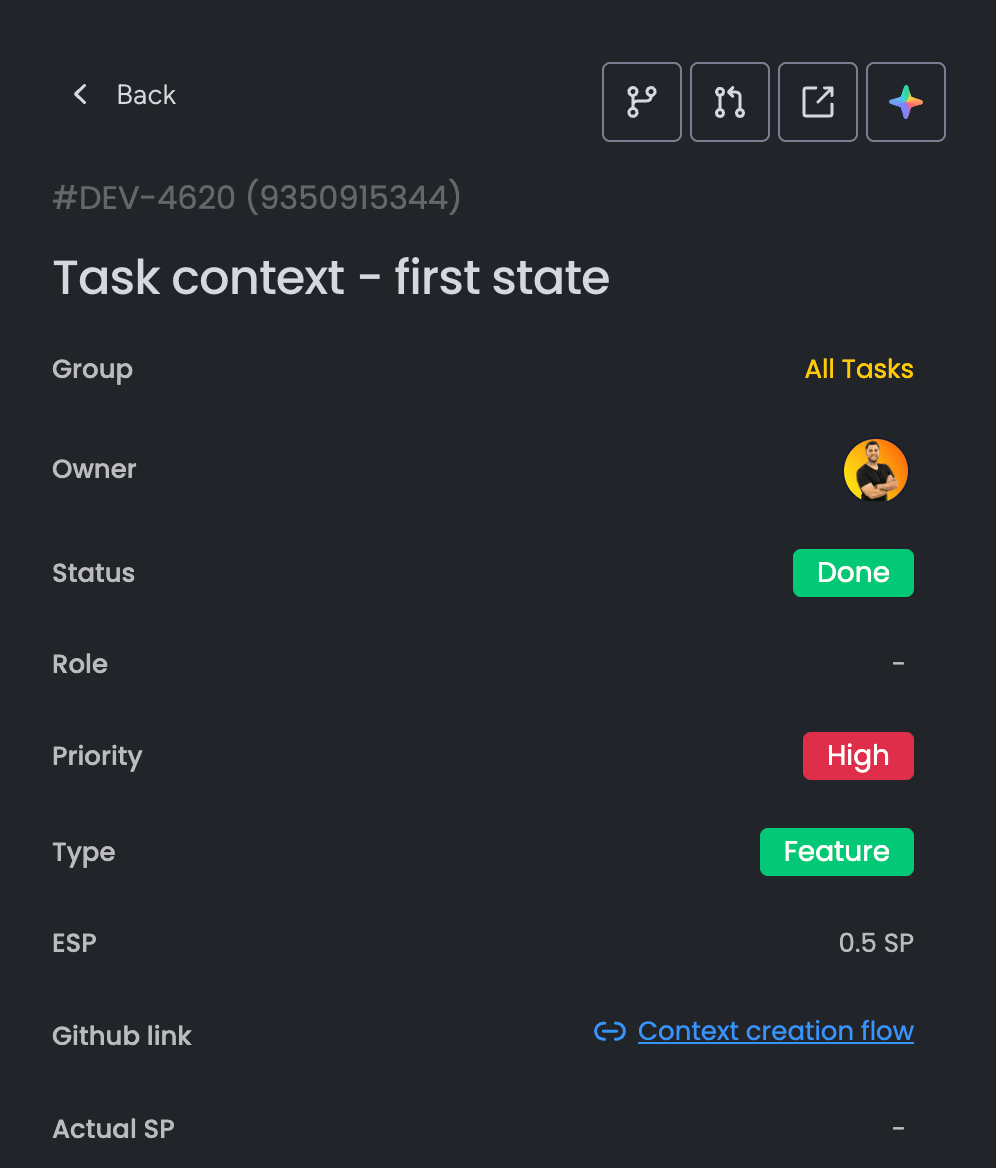
Task: Select the owner avatar picture
Action: click(x=875, y=470)
